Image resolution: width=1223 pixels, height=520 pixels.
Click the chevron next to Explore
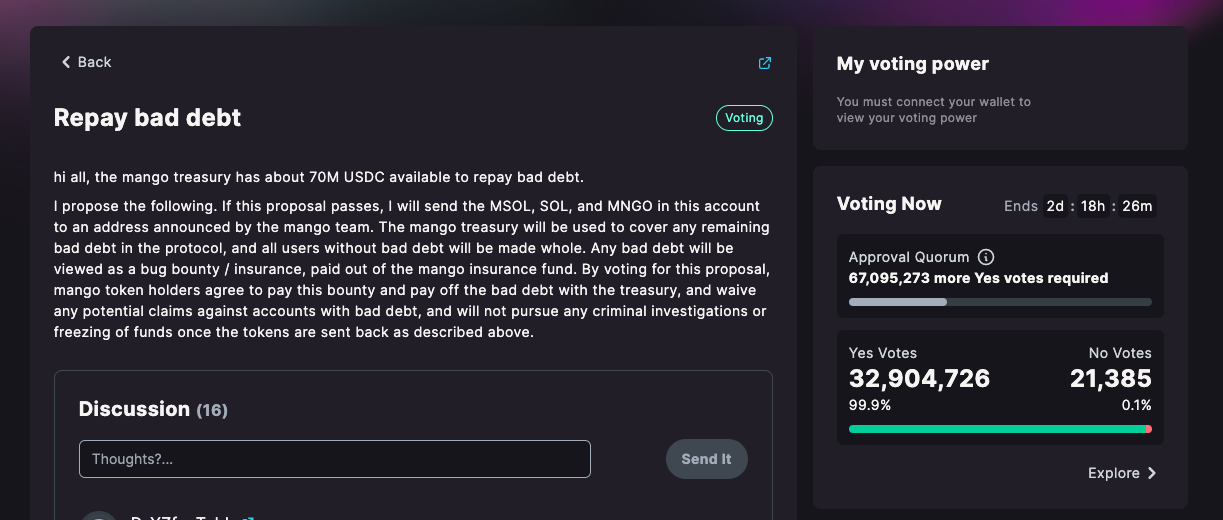1152,473
